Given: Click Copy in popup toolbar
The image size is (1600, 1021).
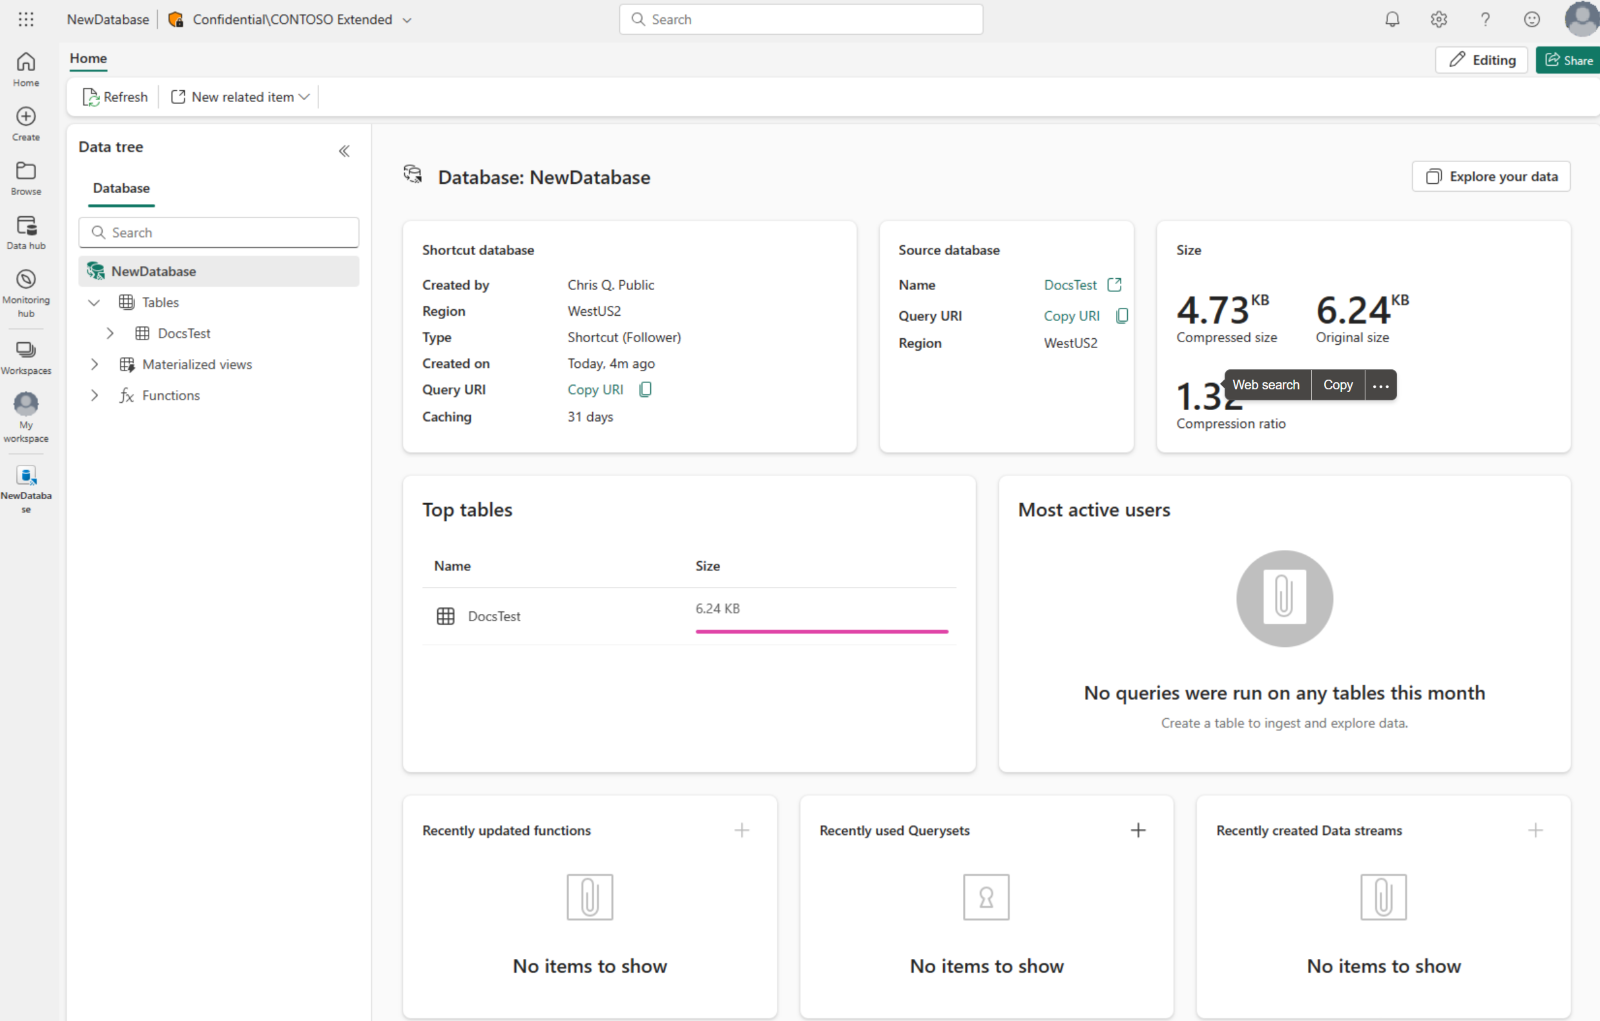Looking at the screenshot, I should coord(1338,385).
